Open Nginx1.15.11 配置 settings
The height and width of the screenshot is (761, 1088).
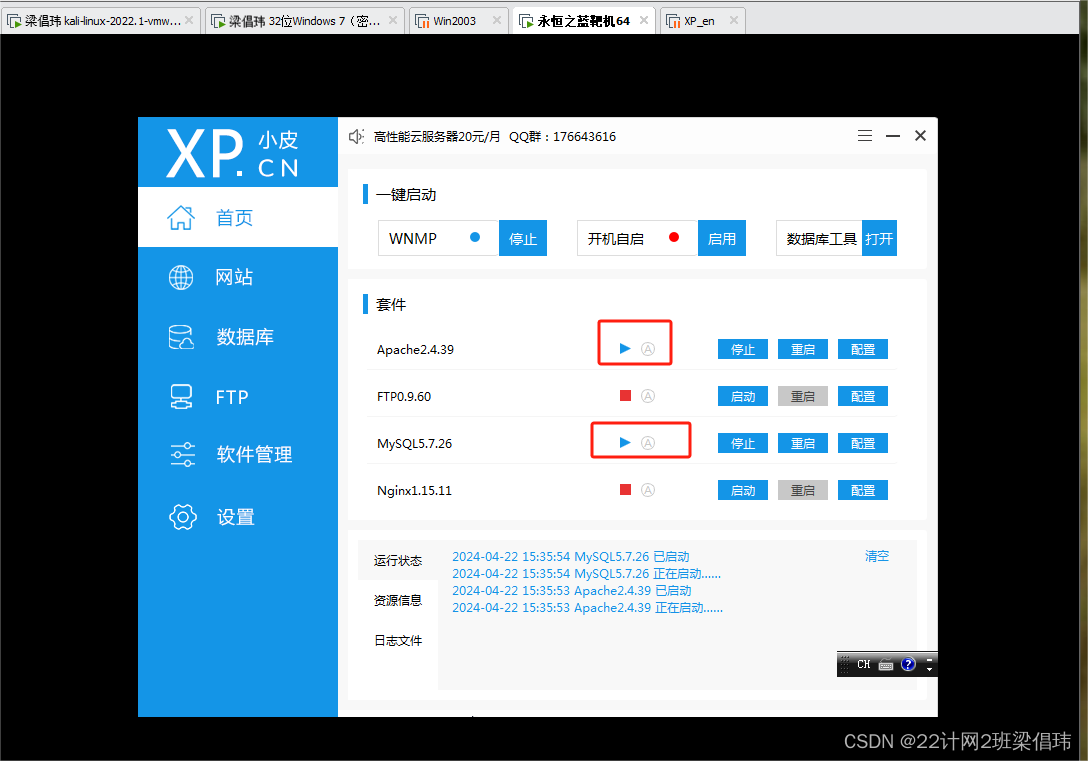[862, 490]
